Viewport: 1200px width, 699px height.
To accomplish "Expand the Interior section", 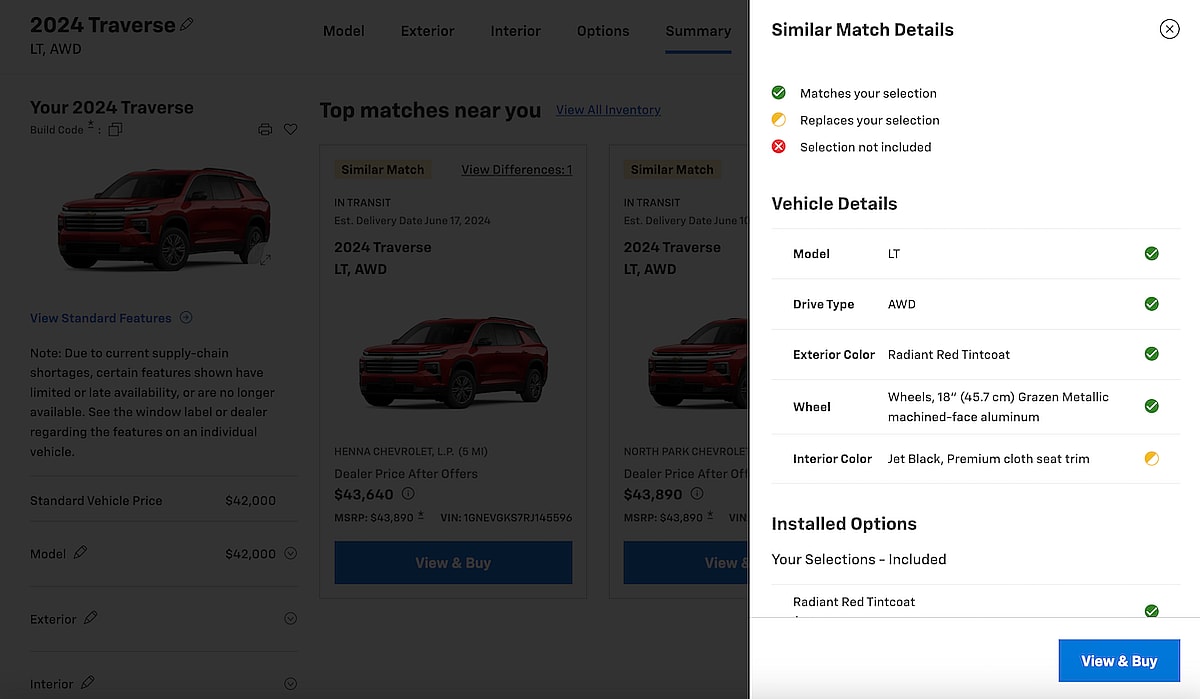I will (289, 683).
